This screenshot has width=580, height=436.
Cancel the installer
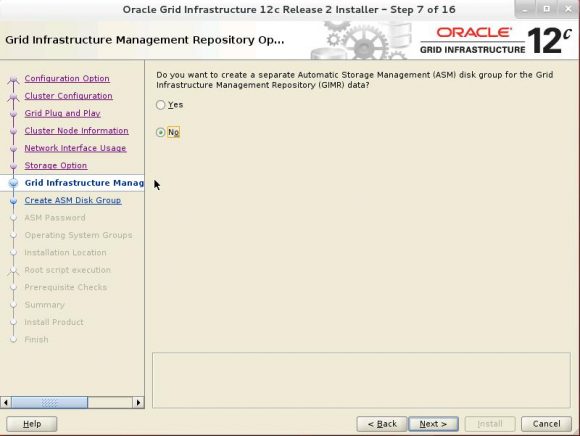pos(546,424)
